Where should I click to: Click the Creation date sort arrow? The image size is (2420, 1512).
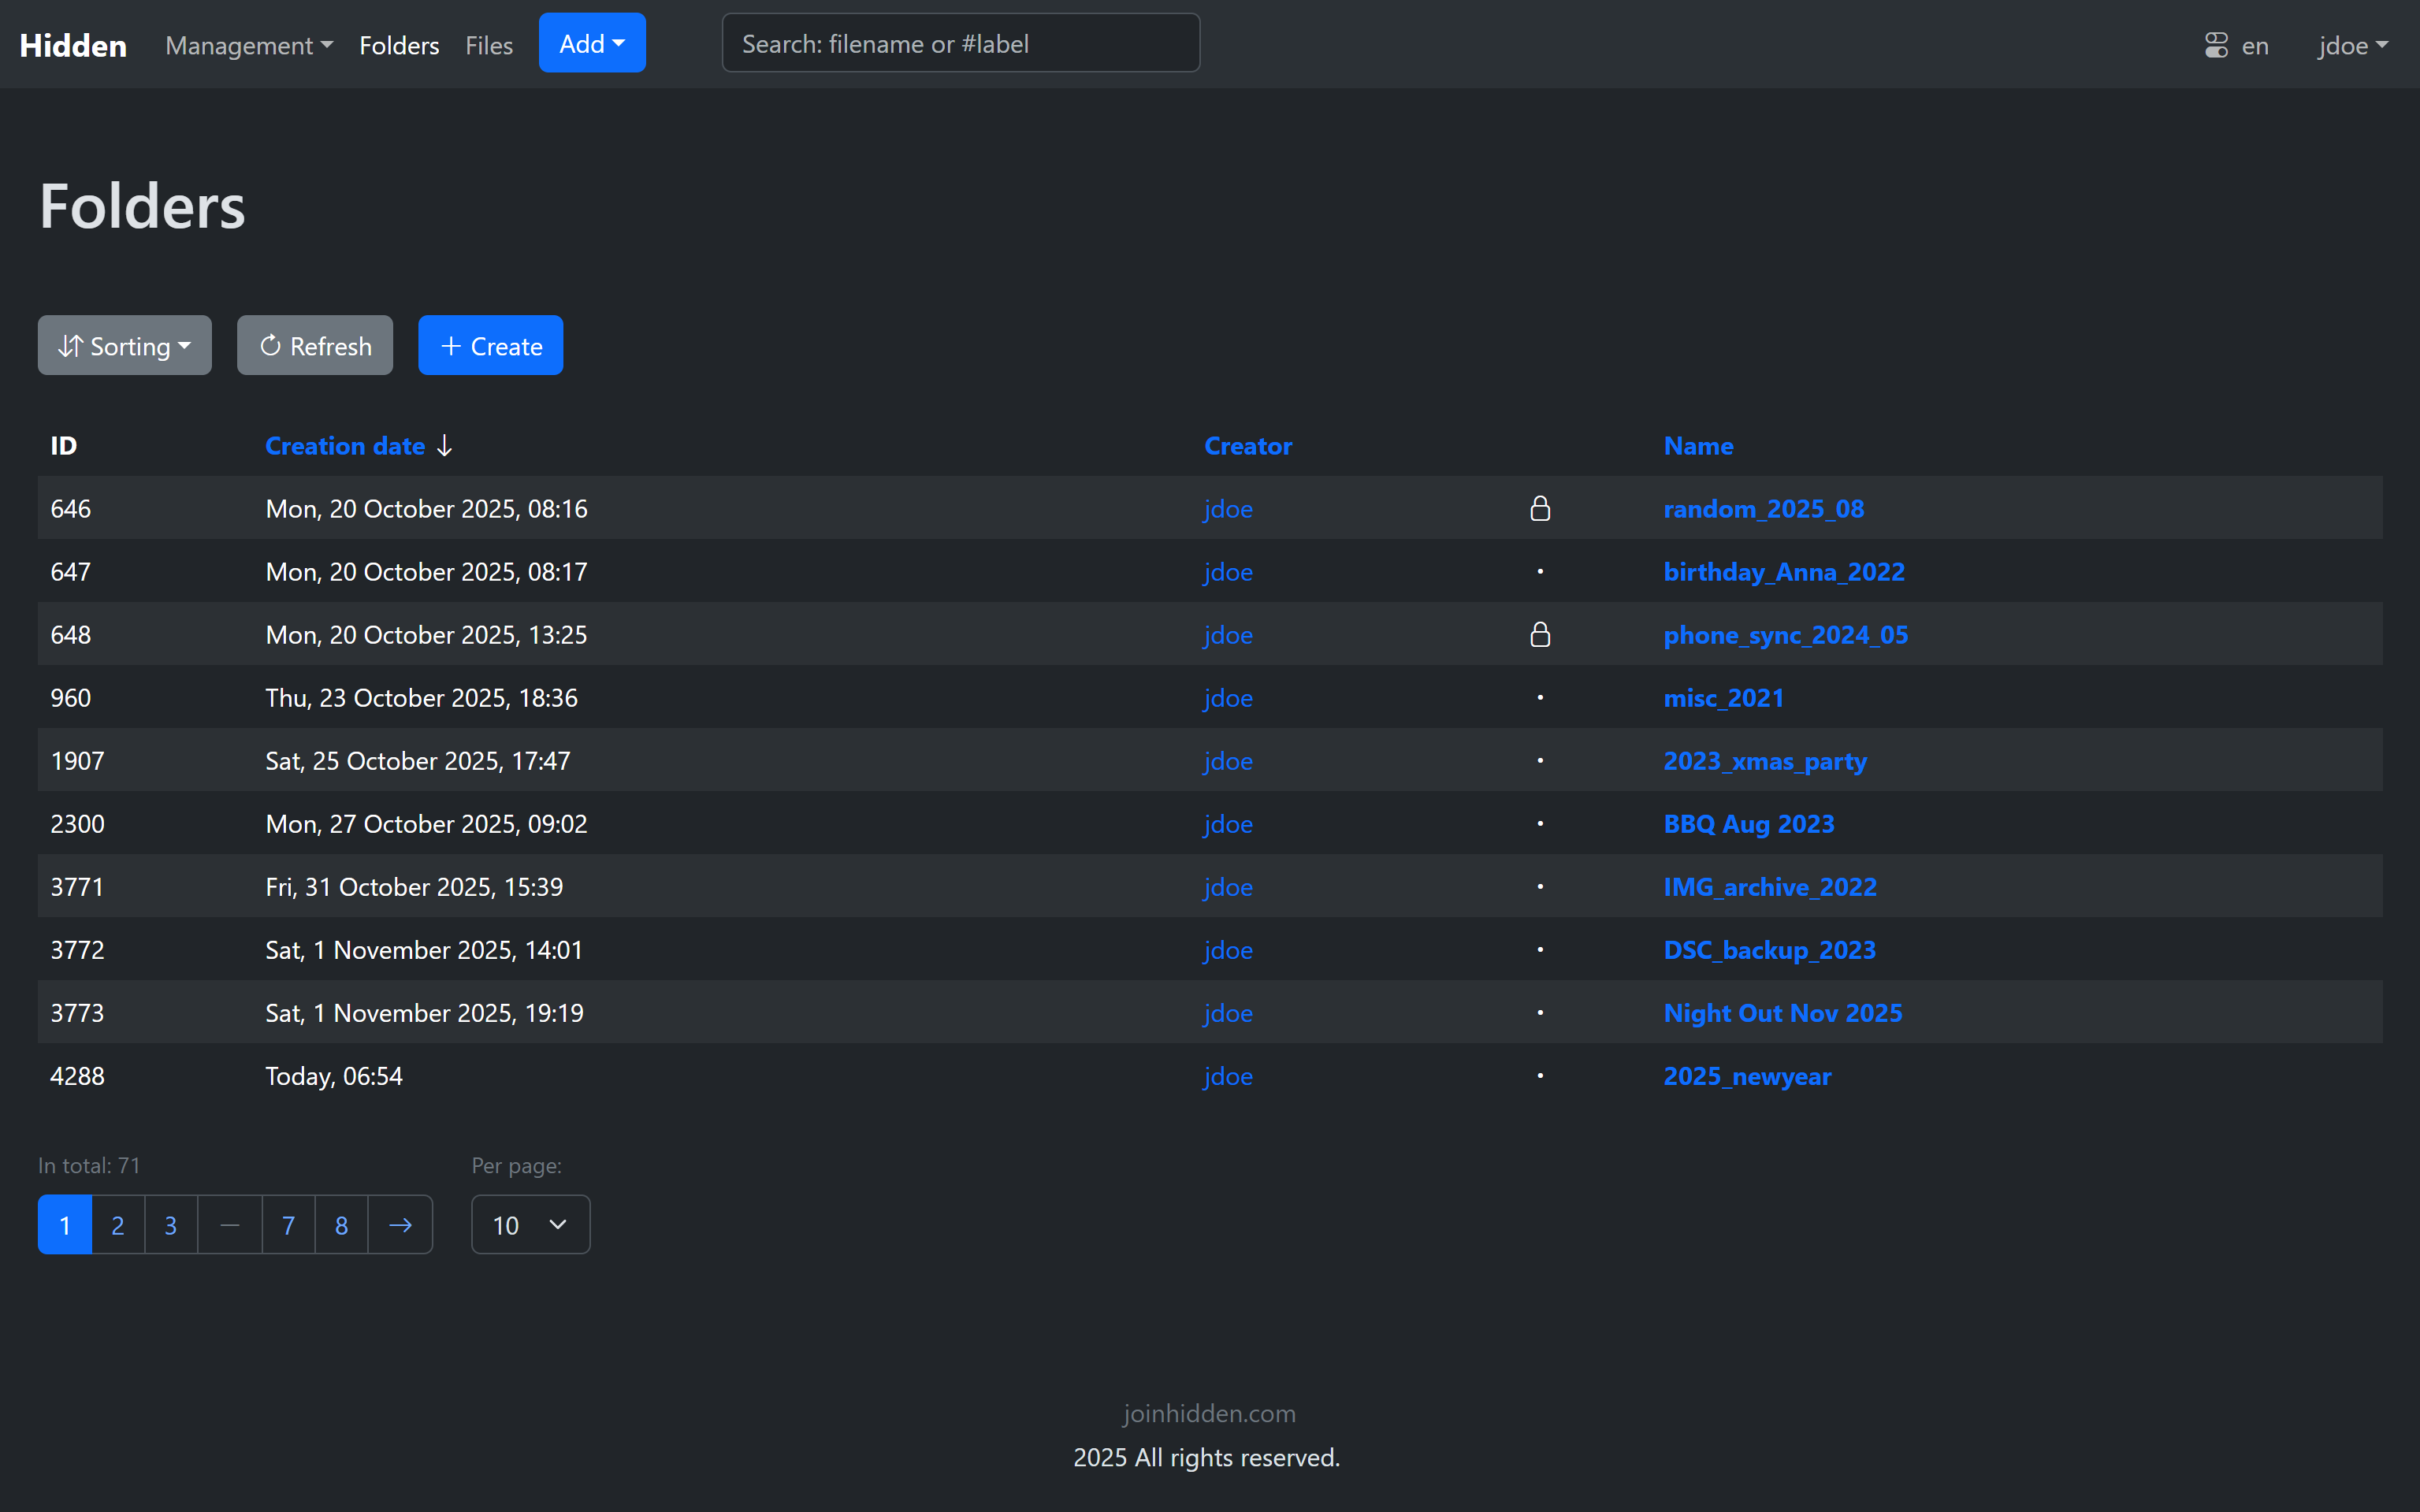click(445, 446)
